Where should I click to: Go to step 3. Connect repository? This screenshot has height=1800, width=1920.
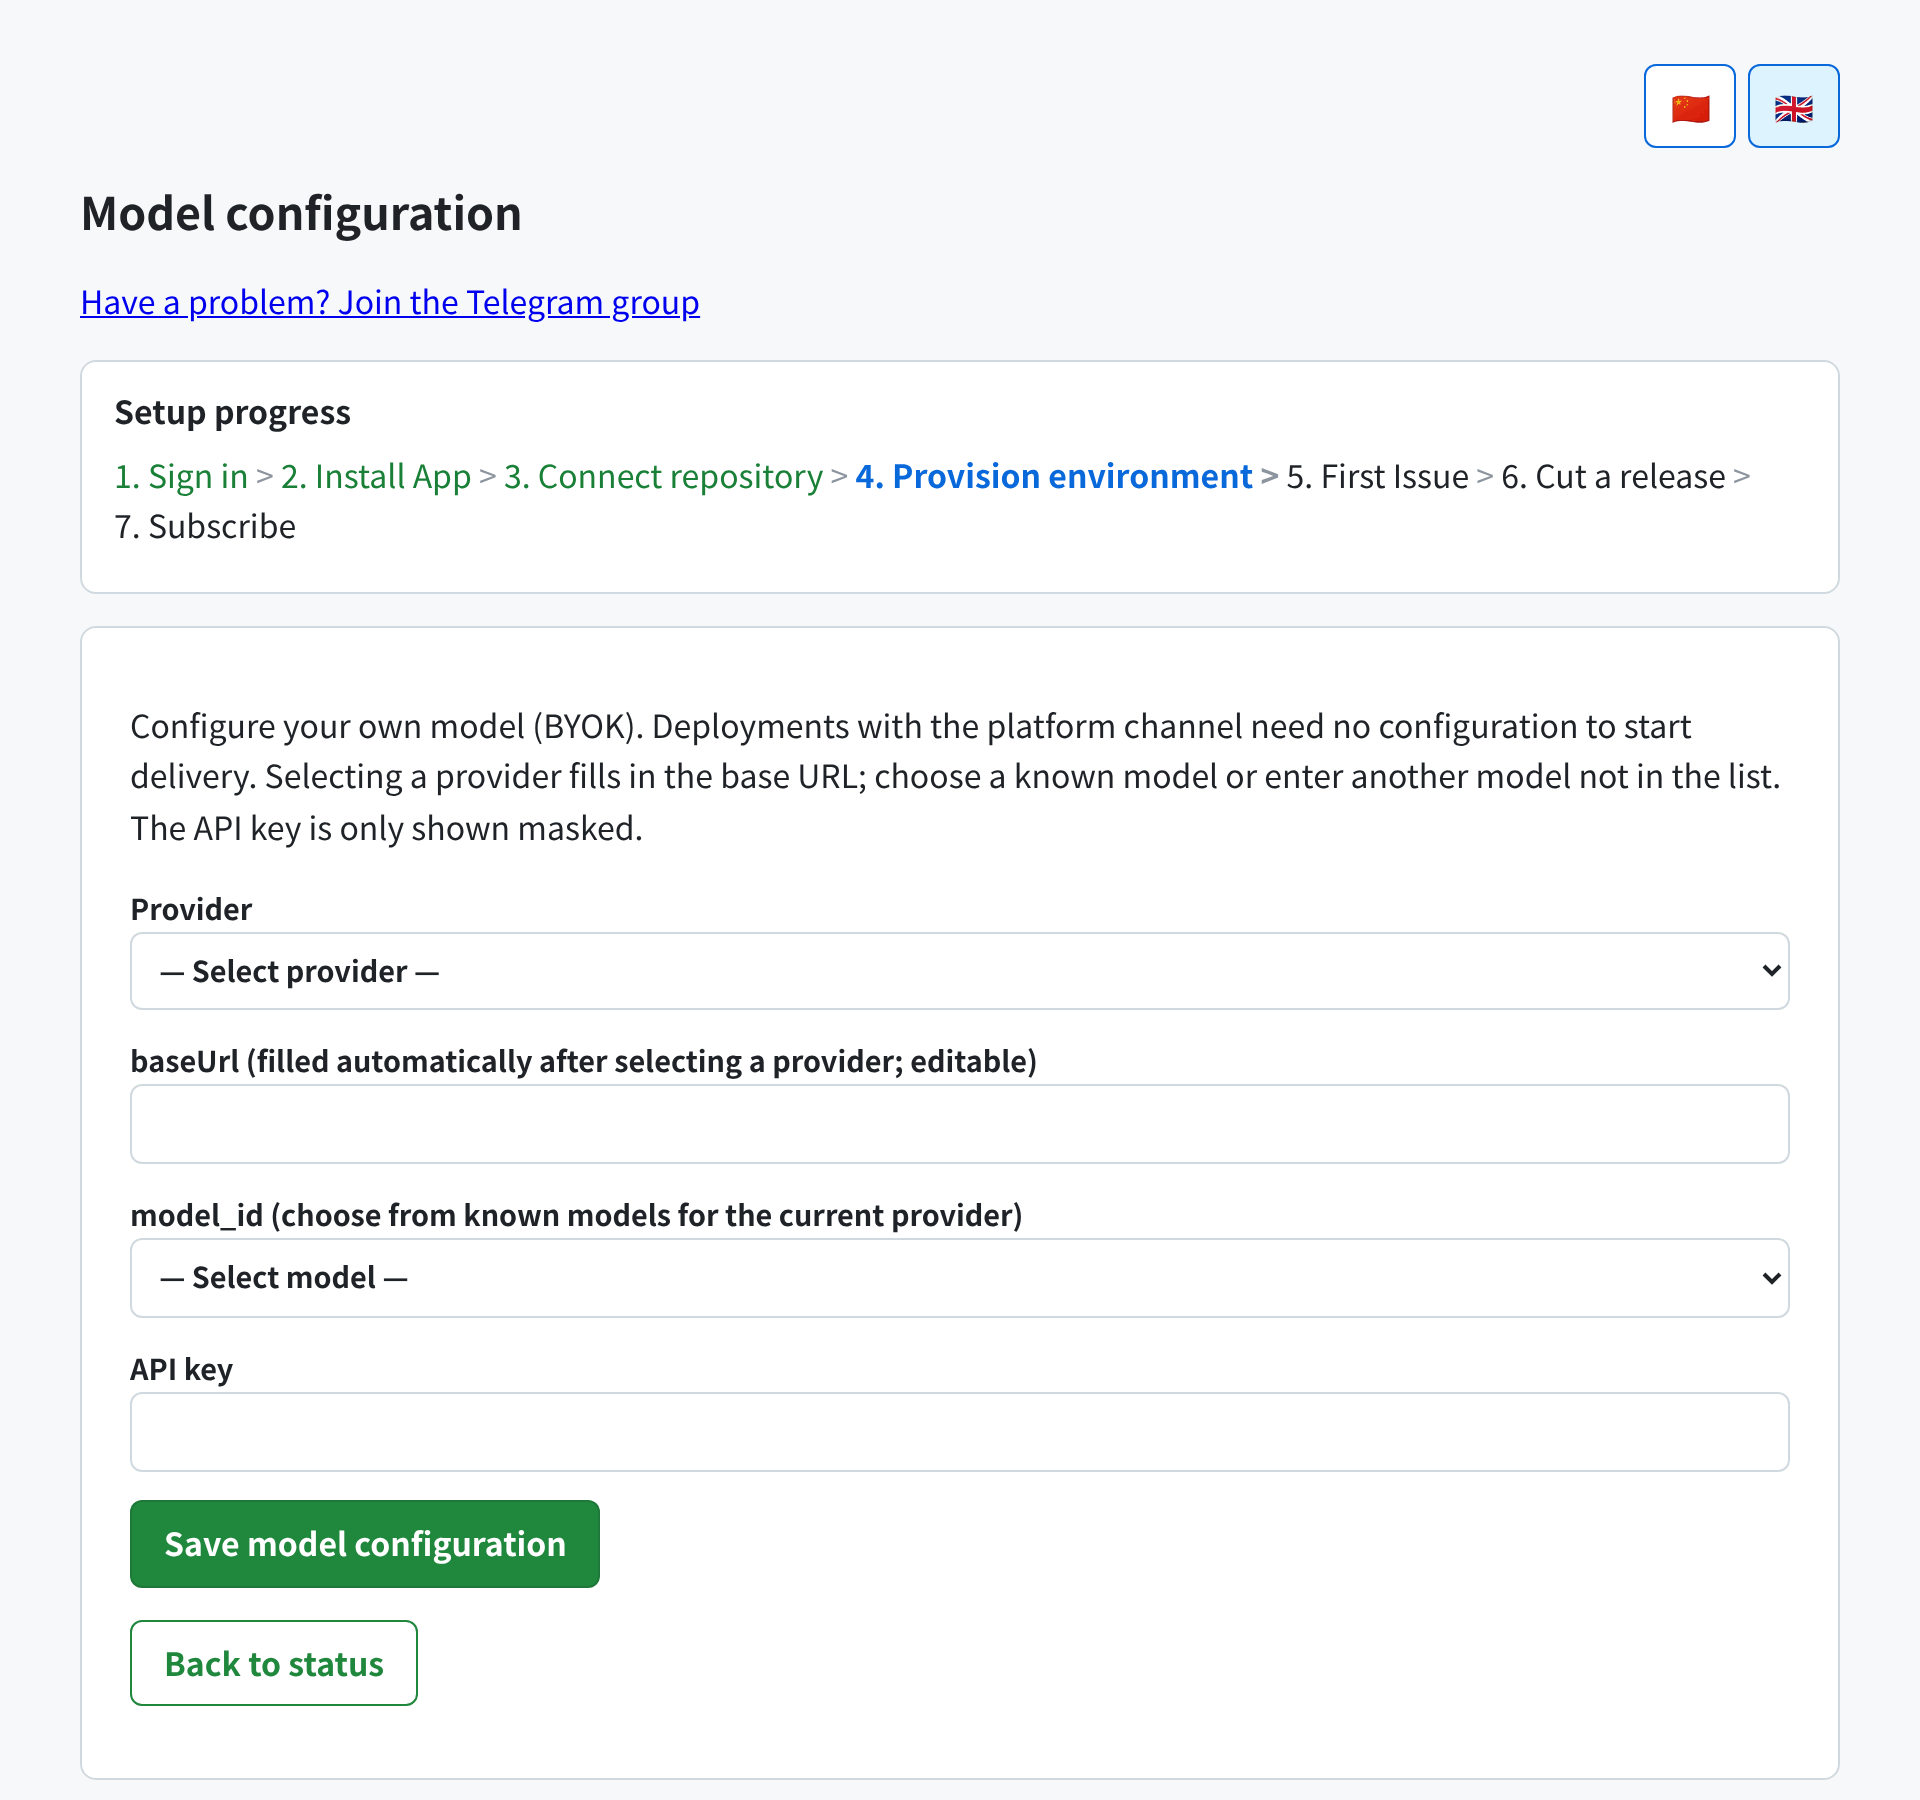[x=663, y=476]
